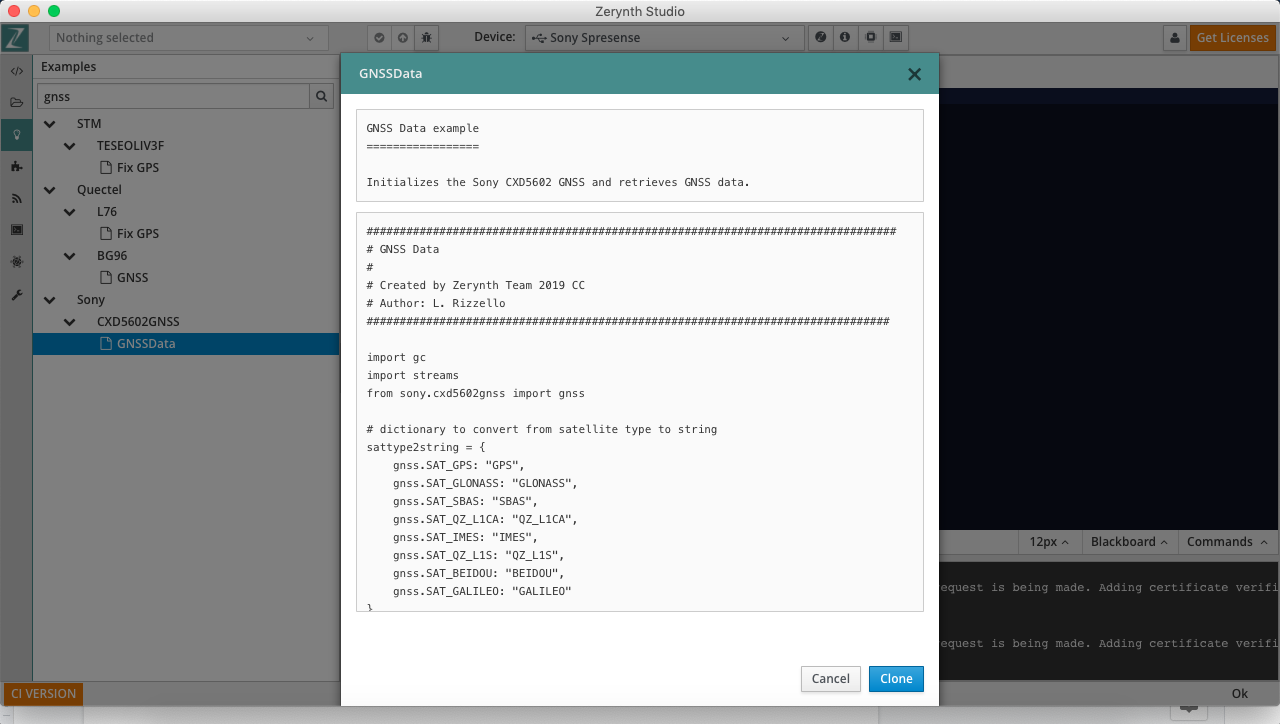Click the examples search magnifier icon
This screenshot has width=1280, height=724.
[322, 97]
